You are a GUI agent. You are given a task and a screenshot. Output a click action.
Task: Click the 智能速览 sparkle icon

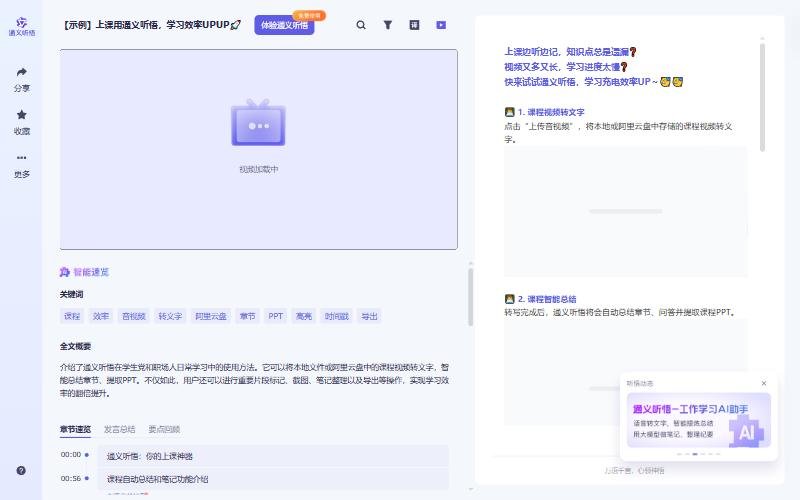[64, 272]
